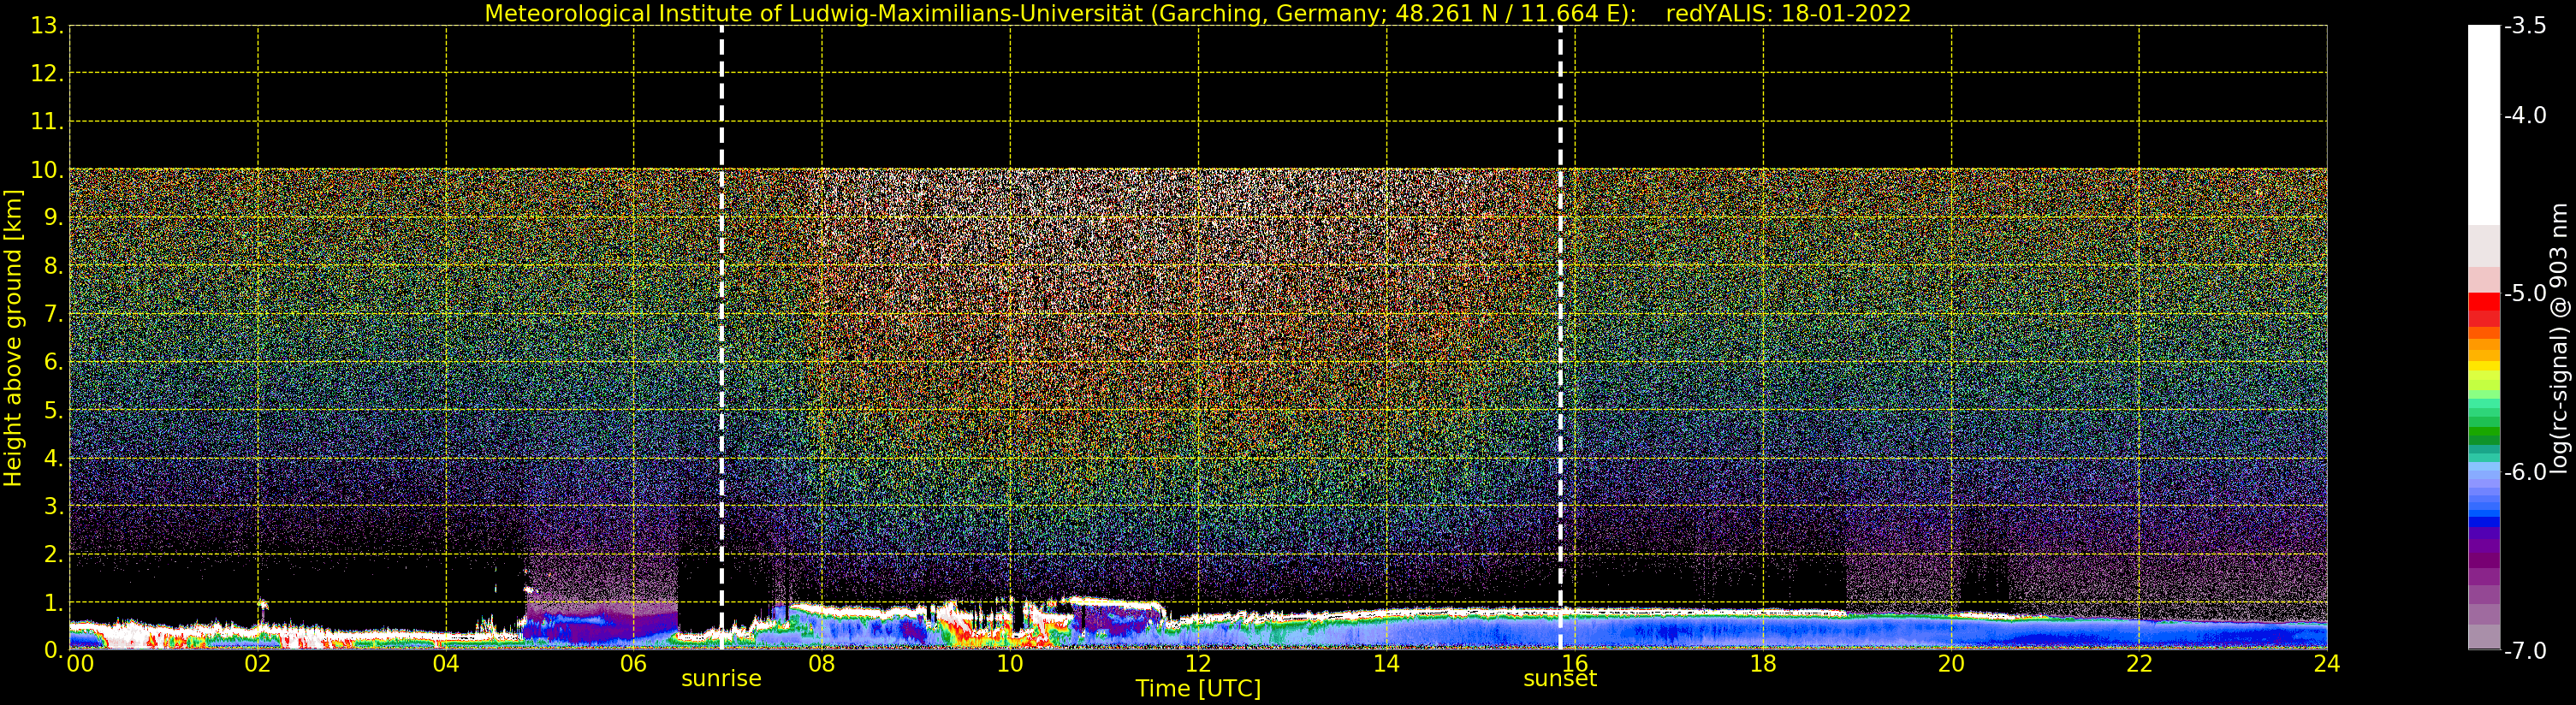This screenshot has width=2576, height=705.
Task: Select the white dashed sunset marker line
Action: (1560, 338)
